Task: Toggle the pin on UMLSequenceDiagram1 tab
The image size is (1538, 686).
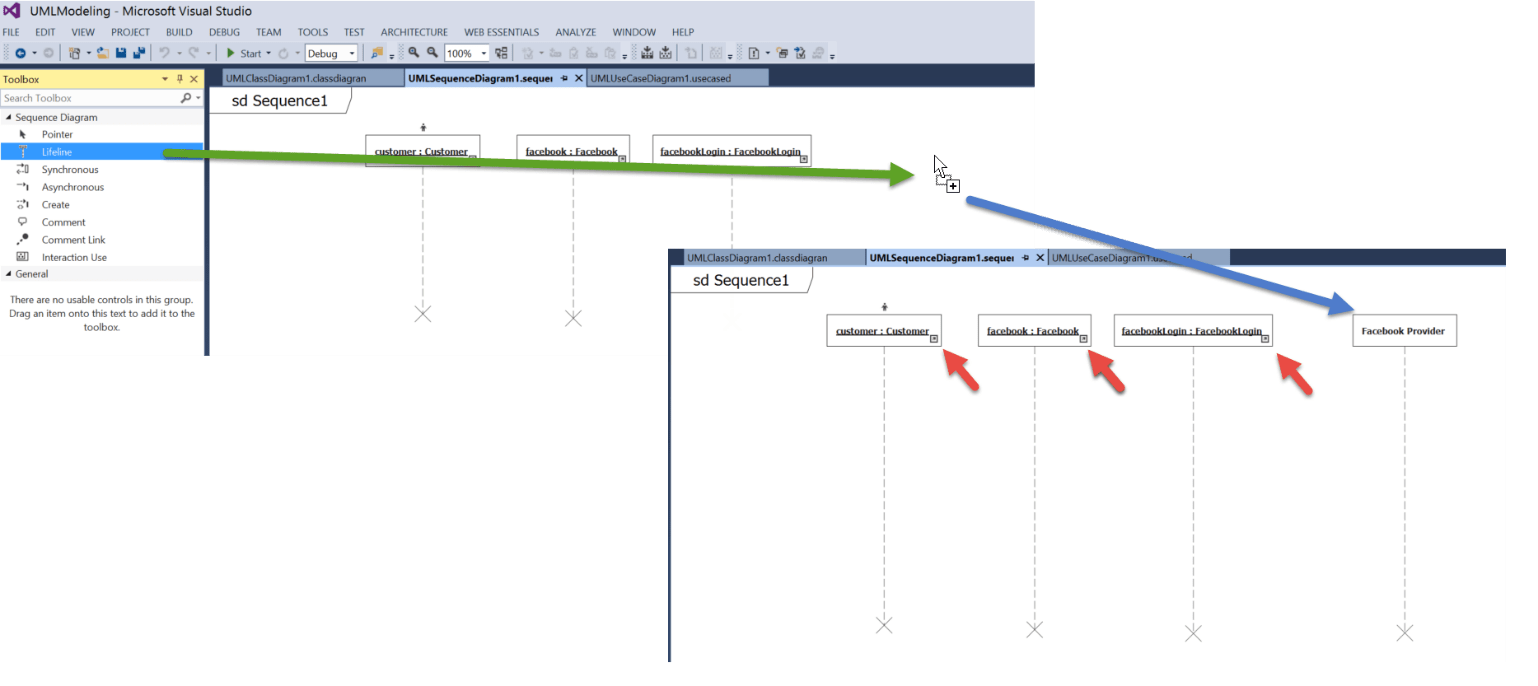Action: pyautogui.click(x=564, y=78)
